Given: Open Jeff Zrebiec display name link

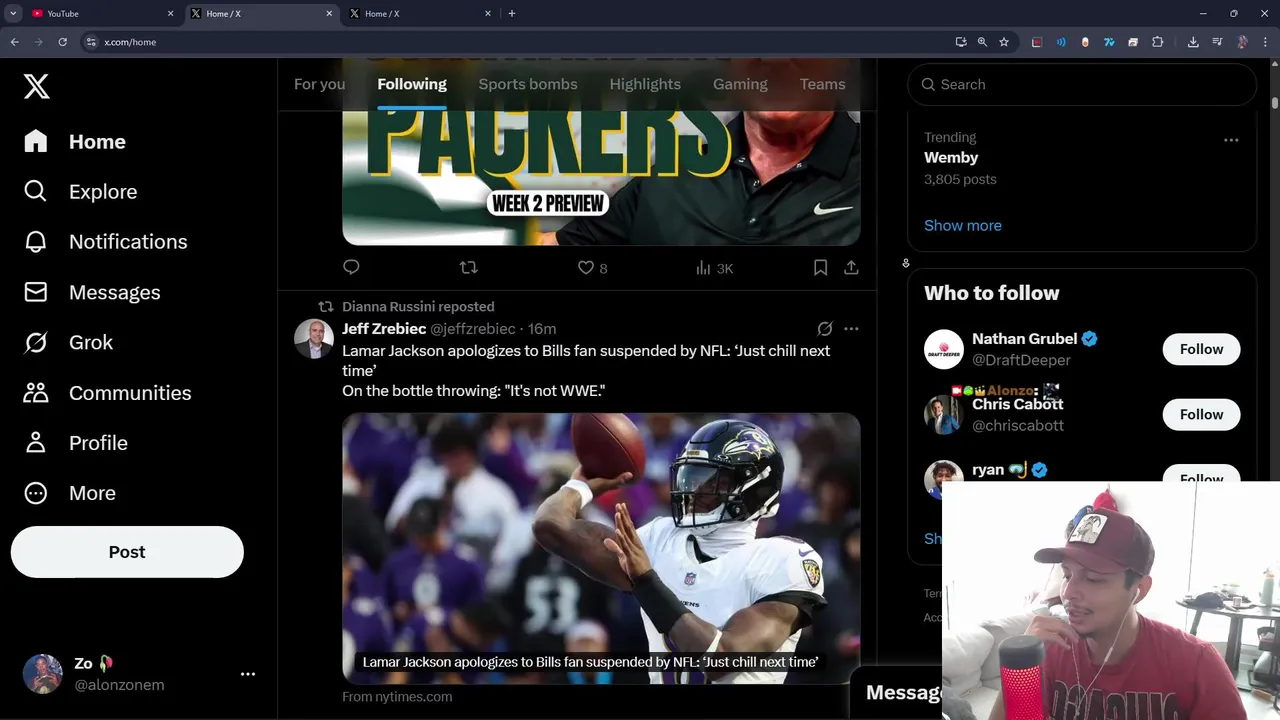Looking at the screenshot, I should pos(384,329).
